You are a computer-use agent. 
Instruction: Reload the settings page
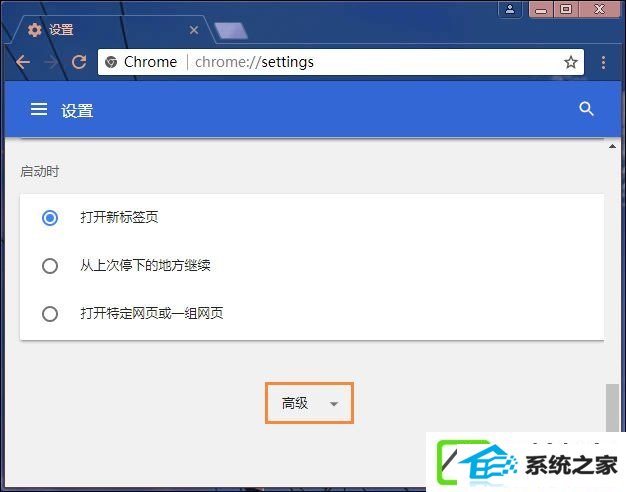pyautogui.click(x=79, y=62)
